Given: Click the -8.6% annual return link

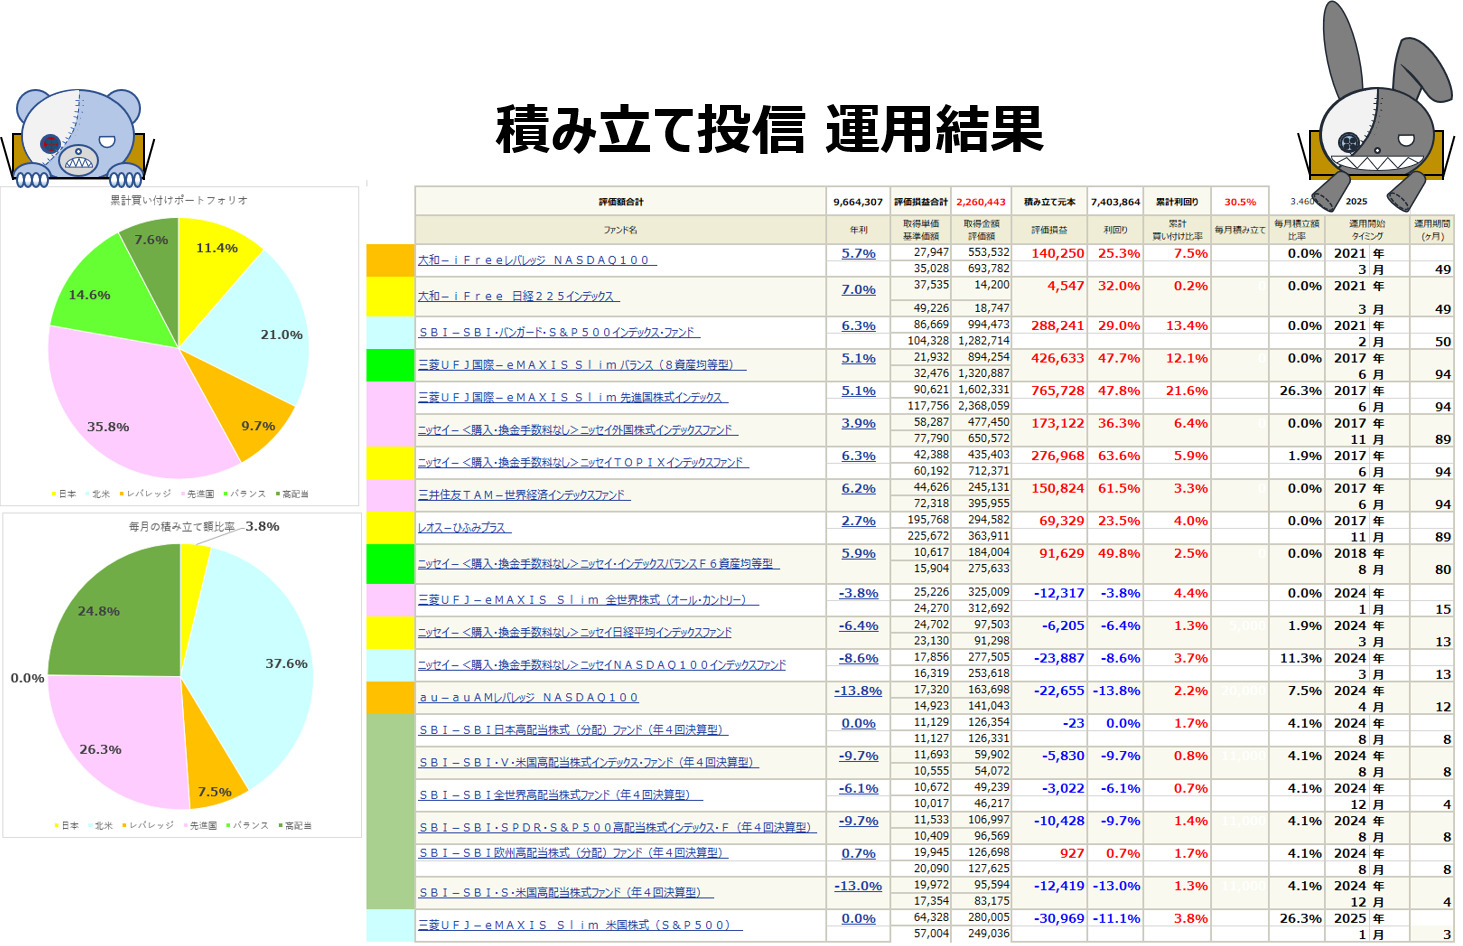Looking at the screenshot, I should (858, 659).
